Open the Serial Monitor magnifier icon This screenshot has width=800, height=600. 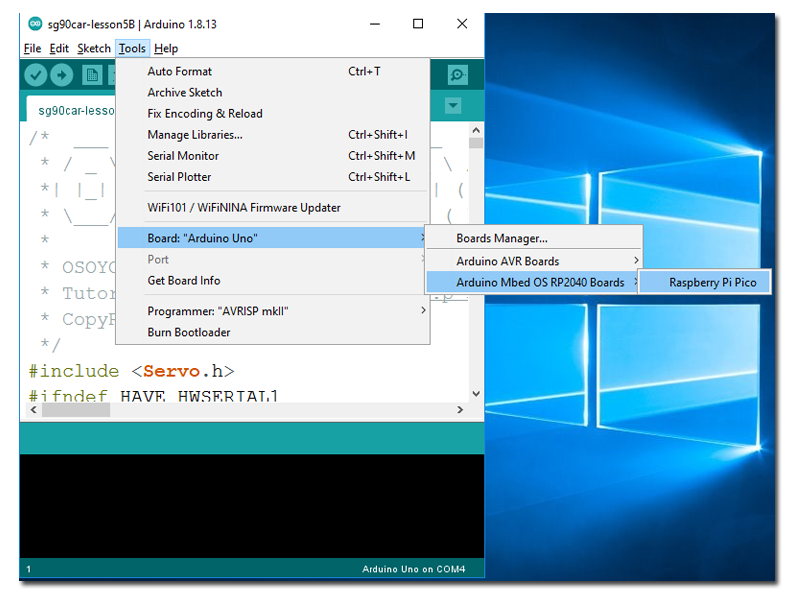click(458, 76)
